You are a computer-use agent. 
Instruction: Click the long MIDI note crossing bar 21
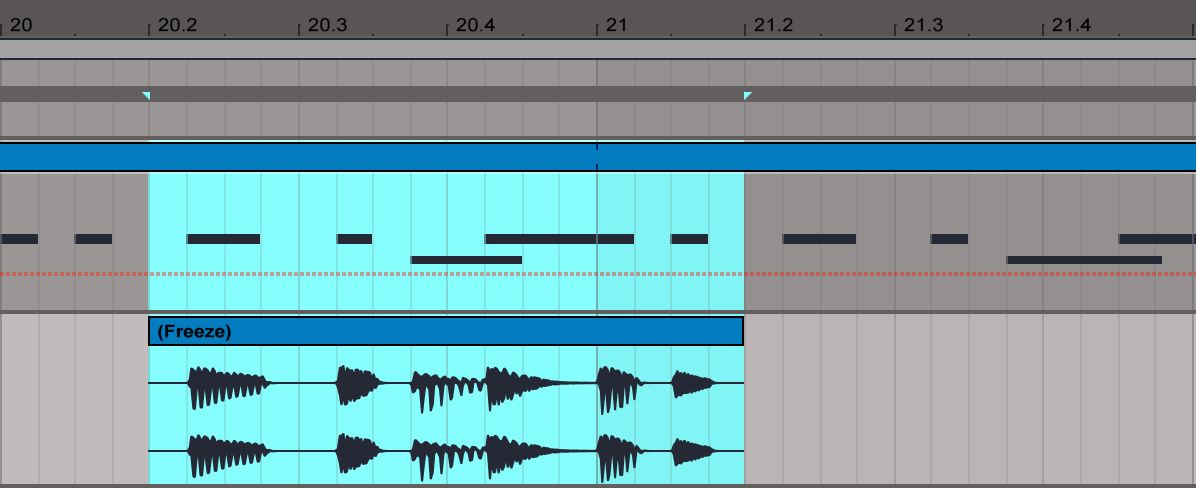(x=559, y=239)
